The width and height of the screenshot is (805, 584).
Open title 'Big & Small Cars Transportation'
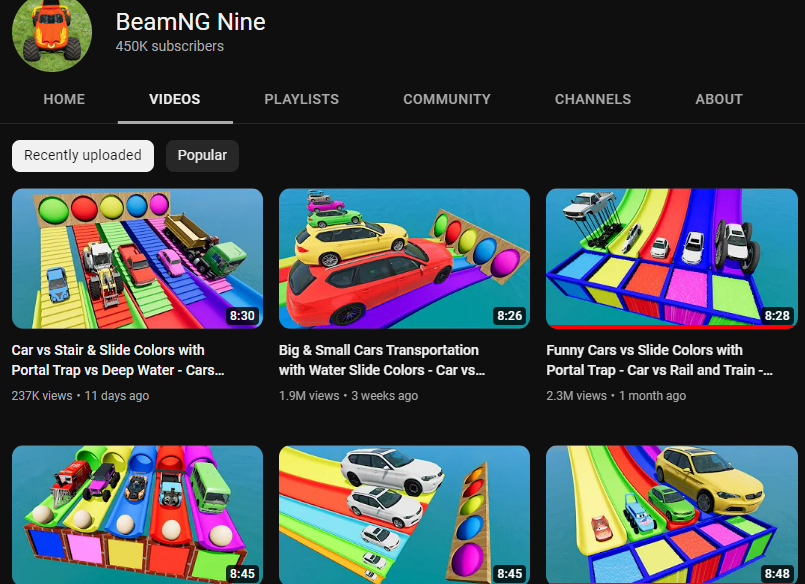point(382,360)
